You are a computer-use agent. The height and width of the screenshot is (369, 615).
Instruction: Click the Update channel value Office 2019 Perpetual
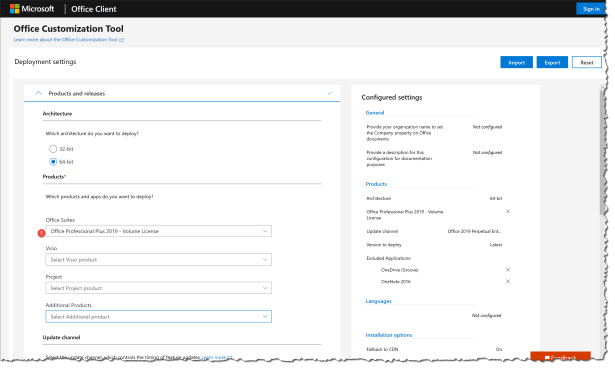(474, 231)
